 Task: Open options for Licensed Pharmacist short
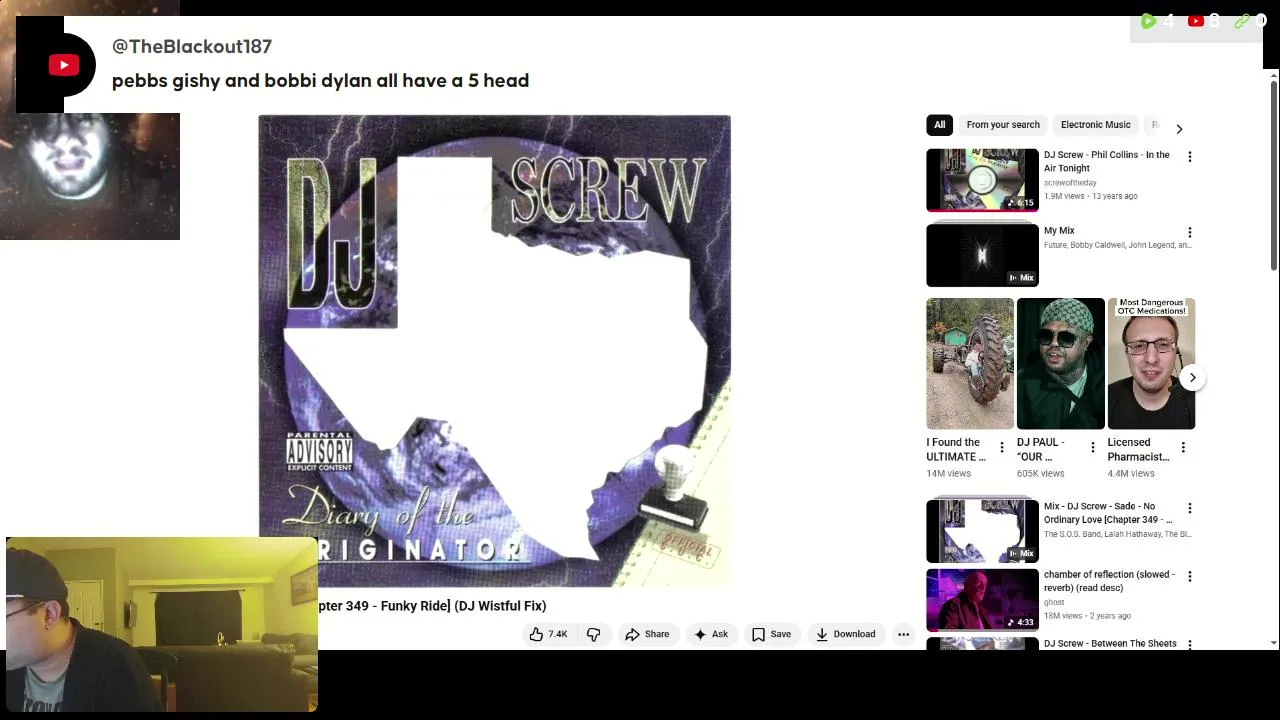(x=1183, y=448)
